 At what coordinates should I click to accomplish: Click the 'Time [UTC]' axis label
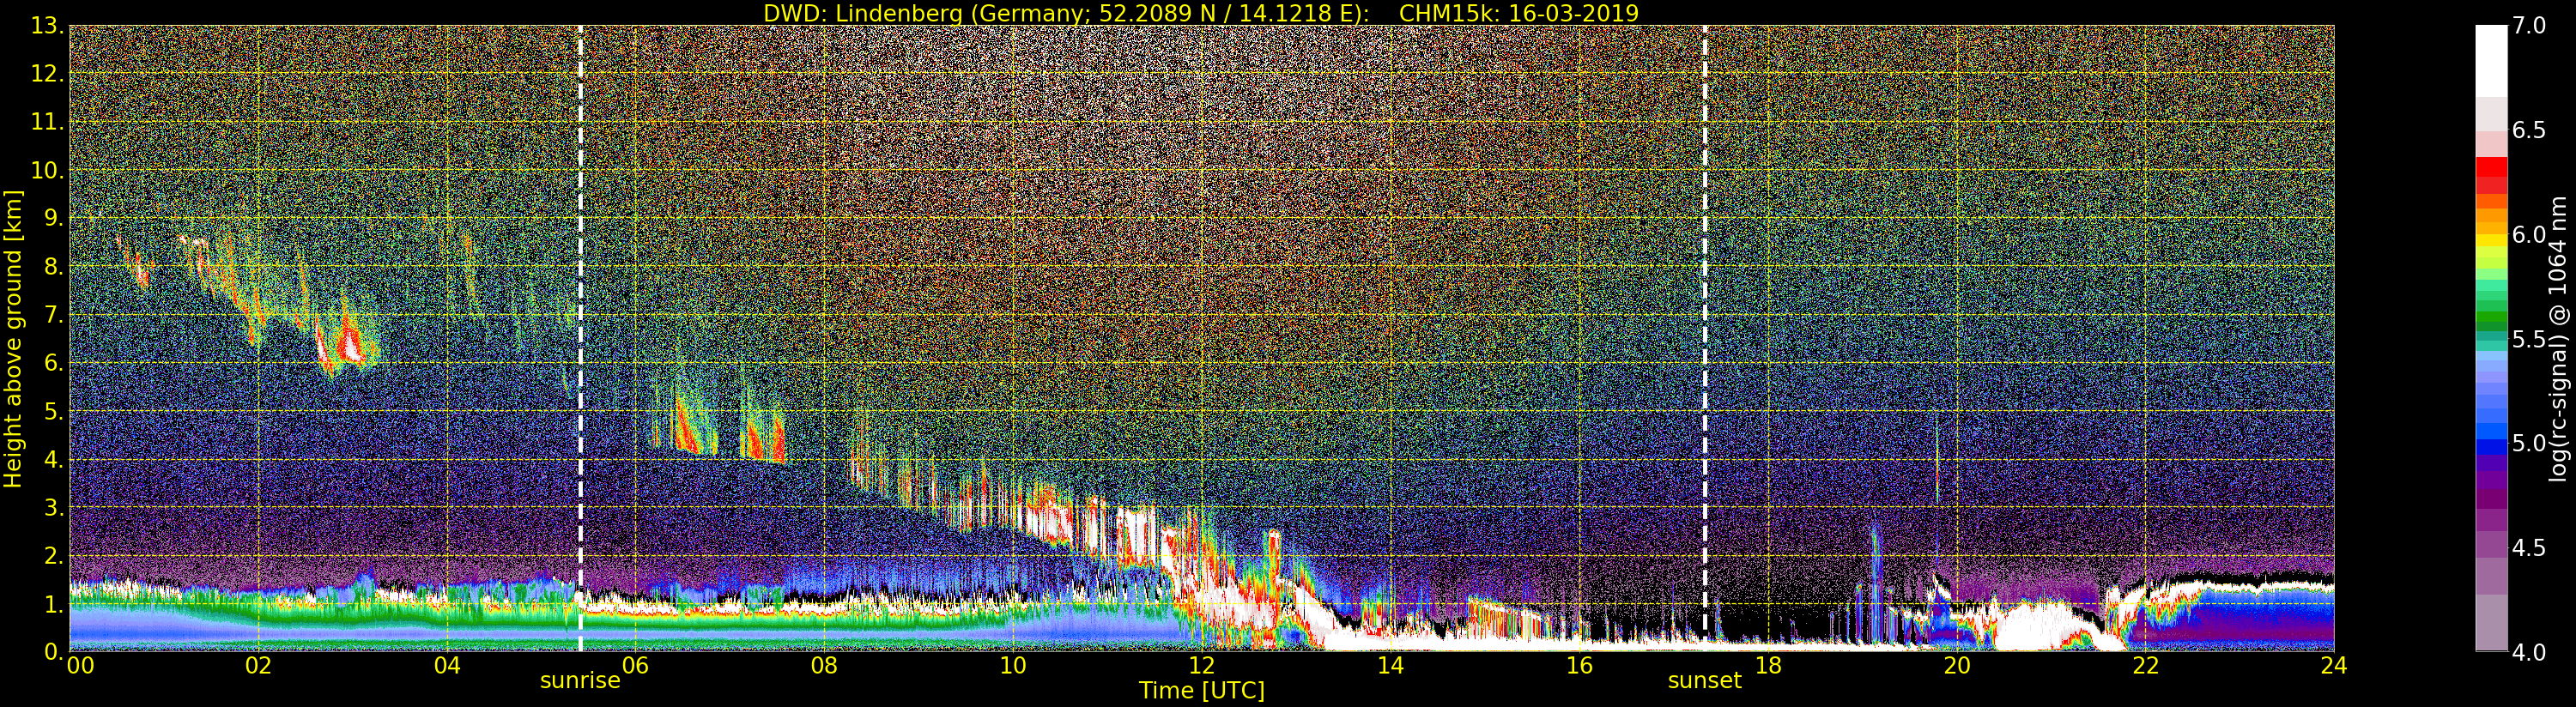point(1202,691)
